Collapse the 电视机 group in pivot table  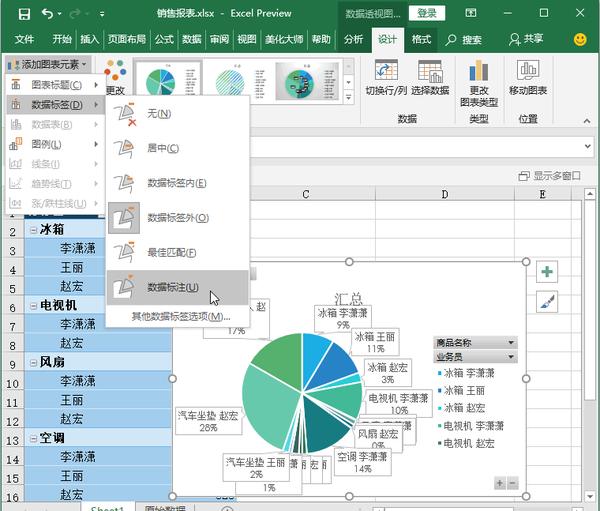[x=33, y=305]
